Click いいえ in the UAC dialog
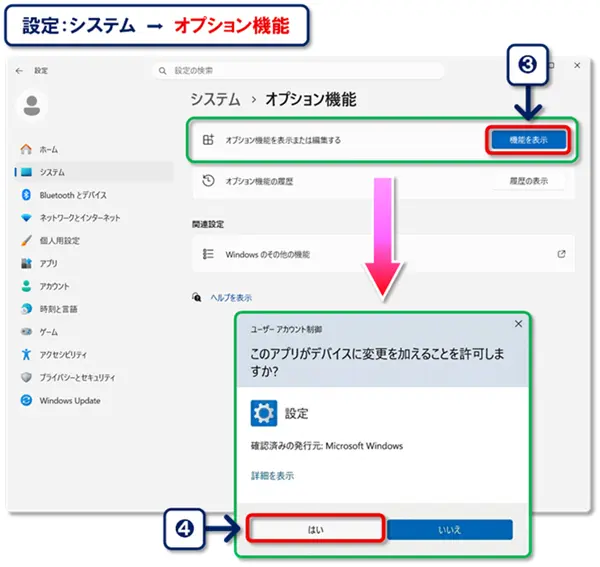This screenshot has height=567, width=600. 450,530
